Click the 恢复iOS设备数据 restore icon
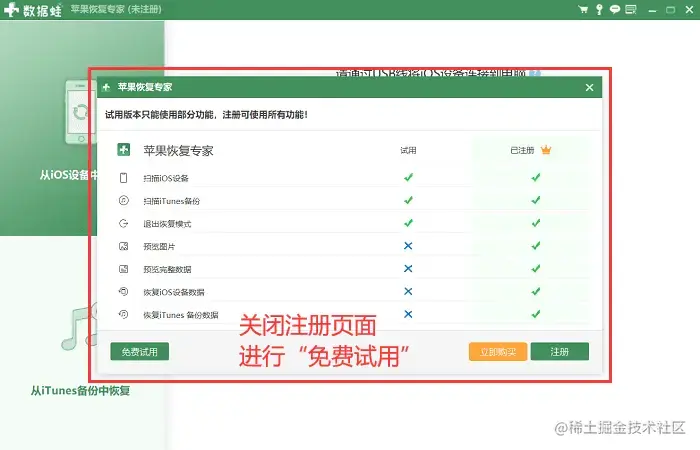Image resolution: width=700 pixels, height=450 pixels. pyautogui.click(x=124, y=292)
